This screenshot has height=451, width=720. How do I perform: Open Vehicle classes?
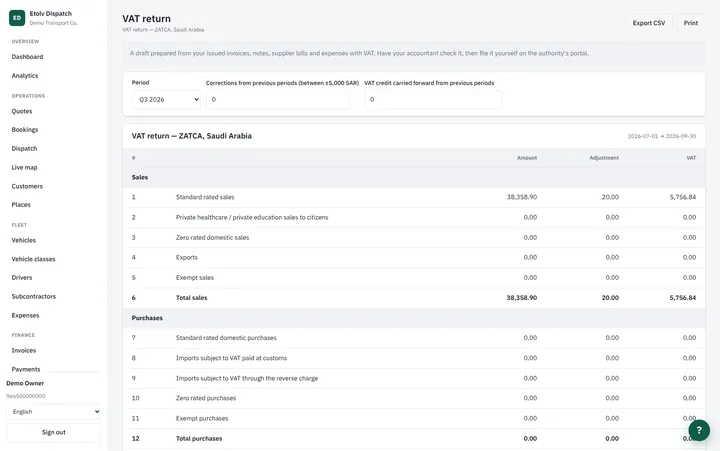tap(34, 259)
